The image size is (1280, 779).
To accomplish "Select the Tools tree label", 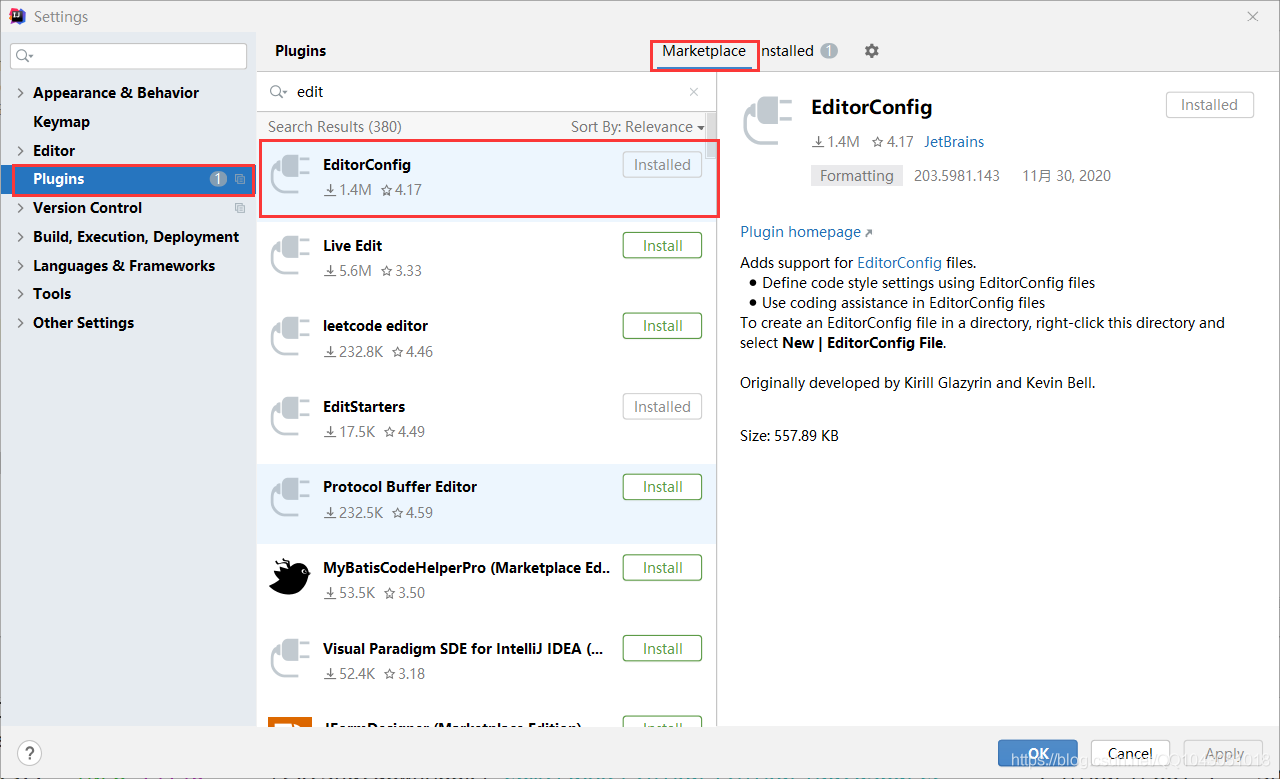I will click(x=52, y=294).
